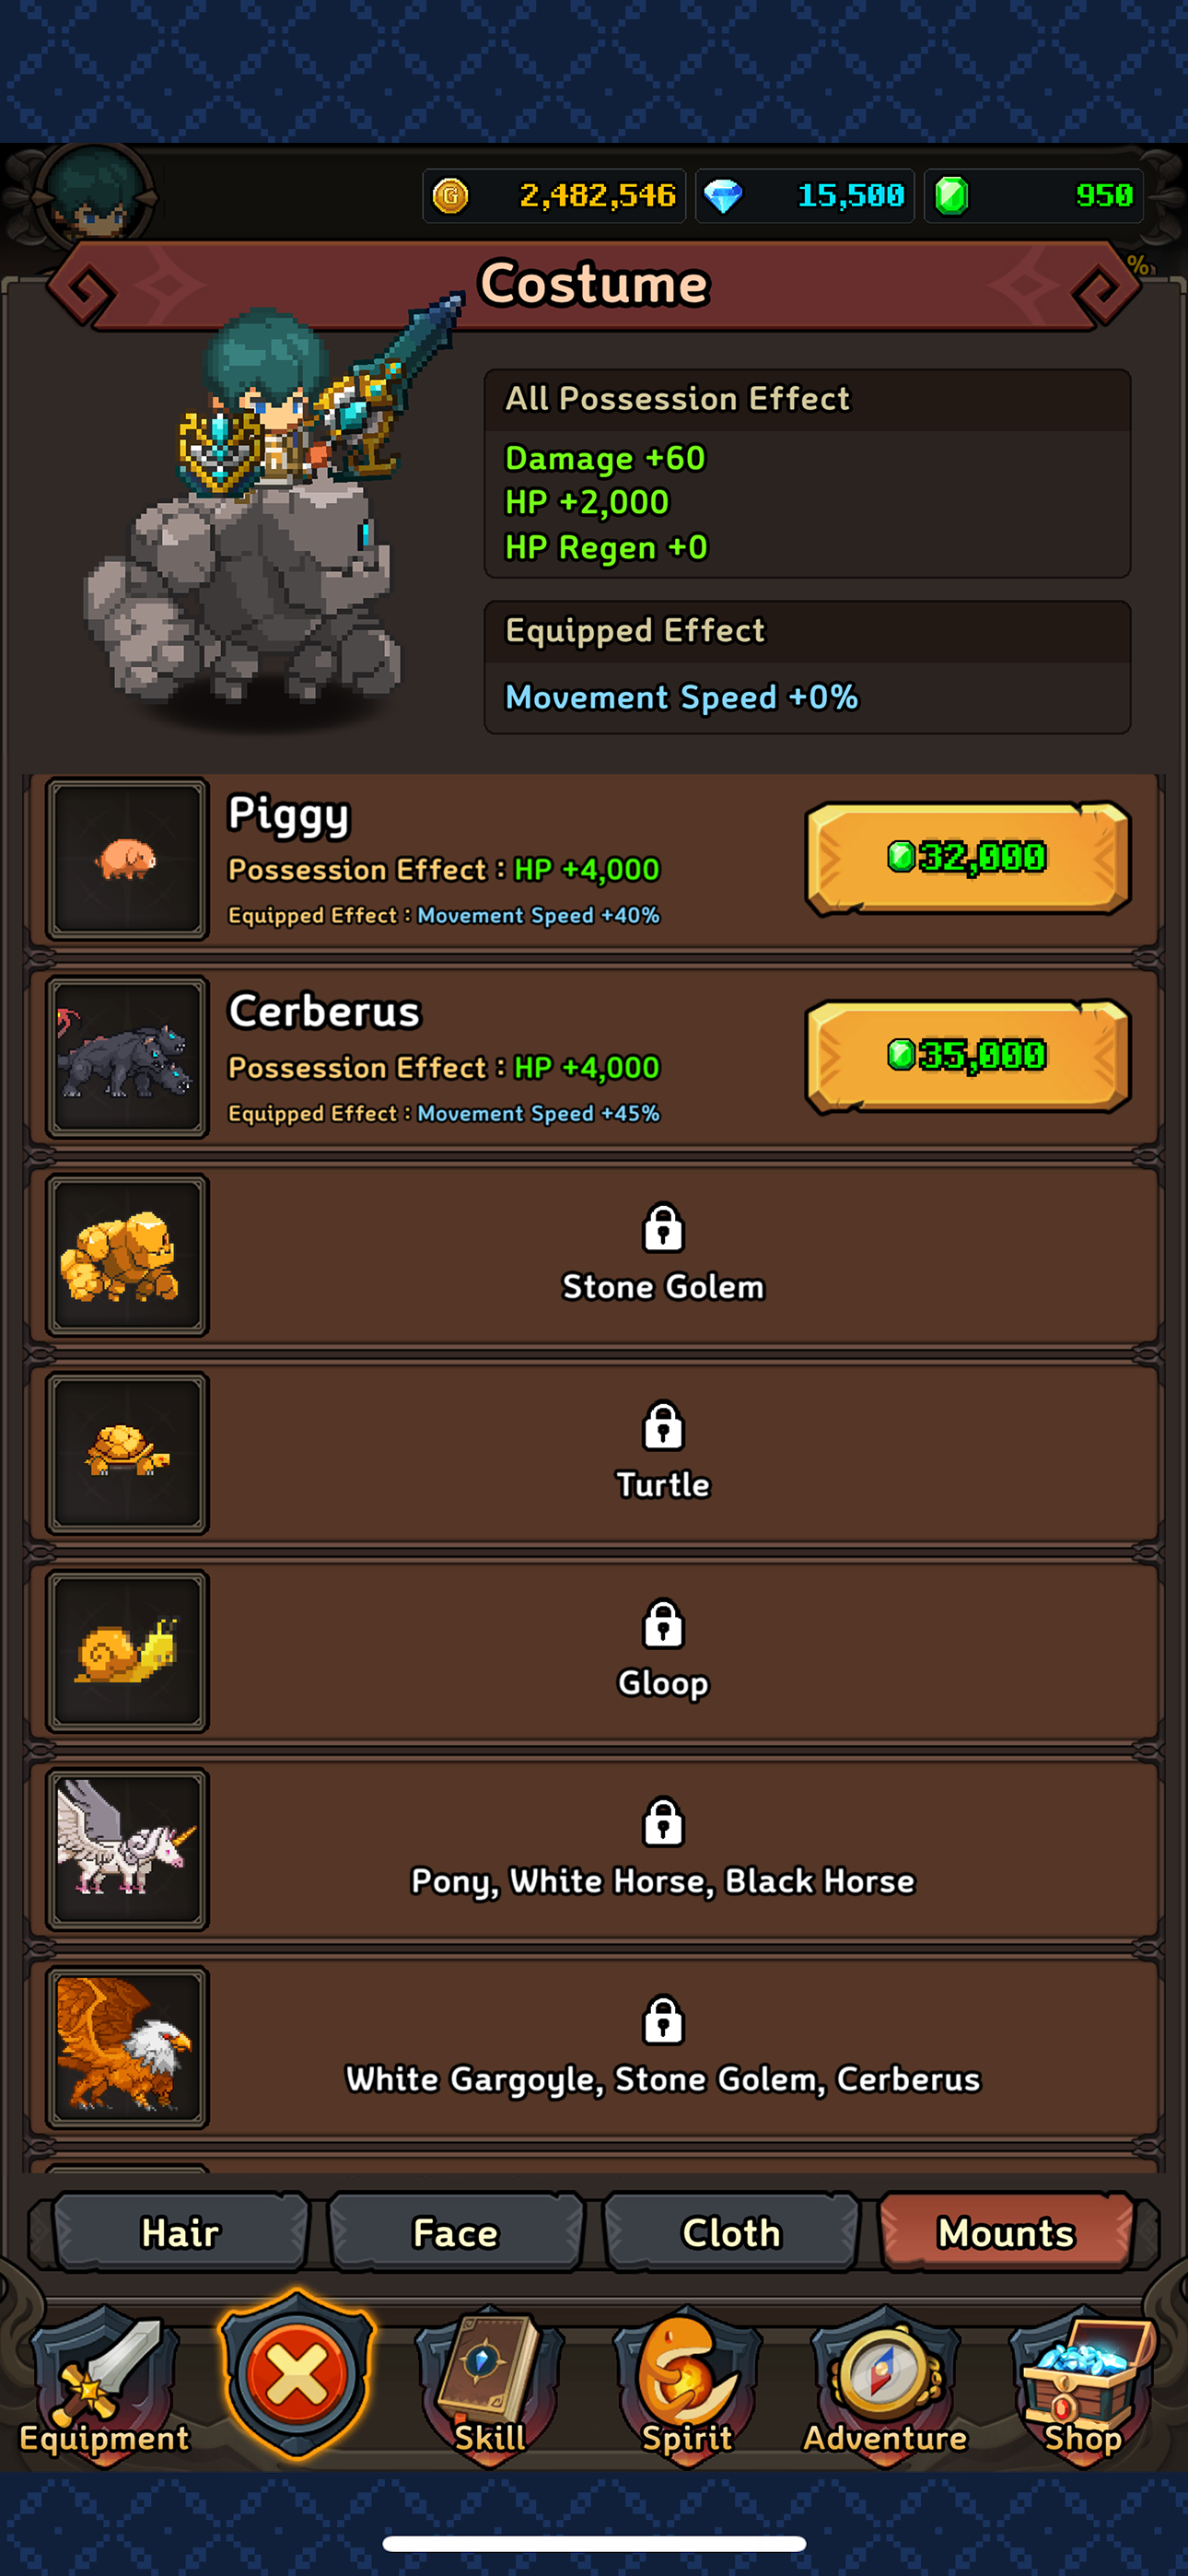The width and height of the screenshot is (1188, 2576).
Task: Tap the blue diamond currency icon
Action: (722, 196)
